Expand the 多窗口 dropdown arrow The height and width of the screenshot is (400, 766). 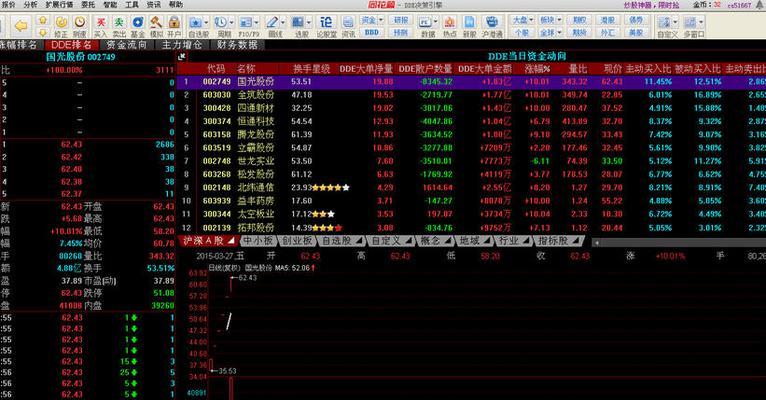(x=701, y=22)
